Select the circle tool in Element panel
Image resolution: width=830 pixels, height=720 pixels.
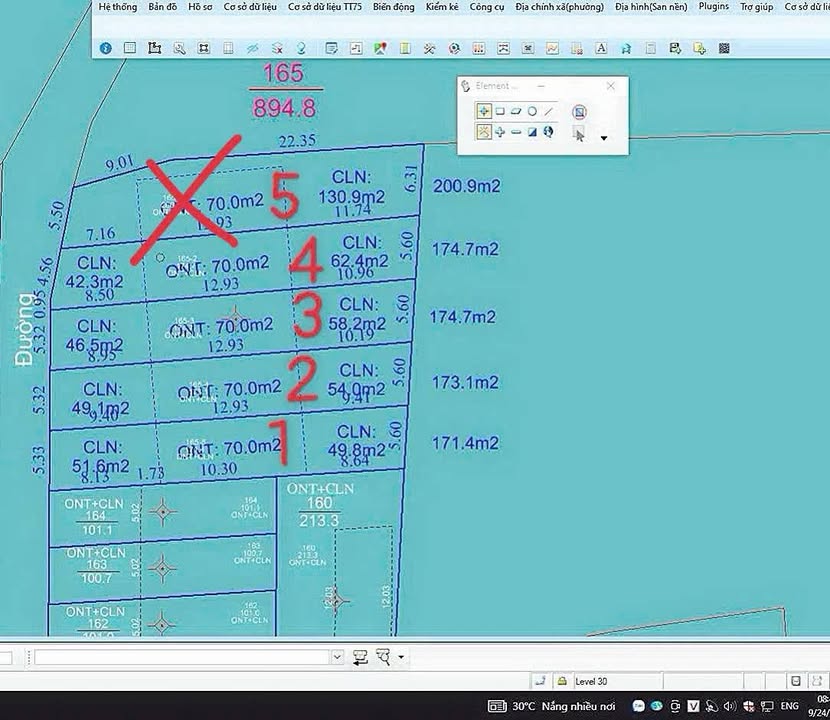click(x=533, y=111)
